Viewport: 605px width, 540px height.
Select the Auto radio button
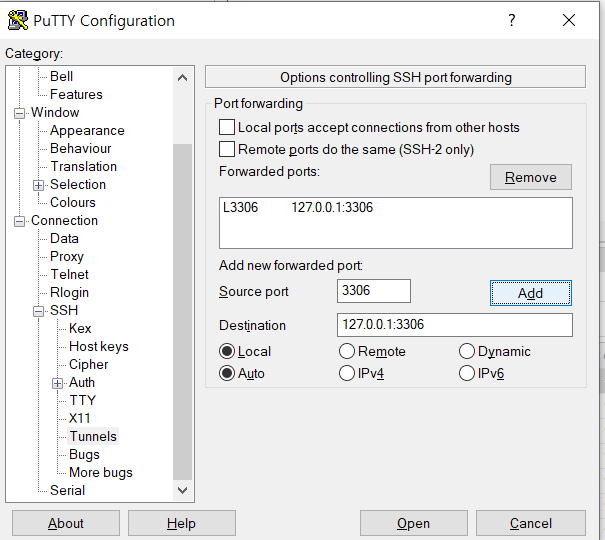pos(227,373)
